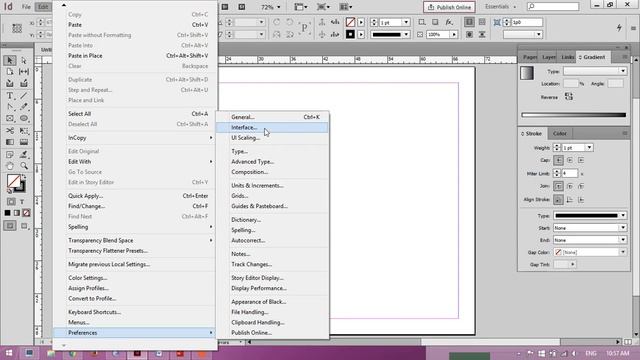
Task: Select the Page tool
Action: click(10, 72)
